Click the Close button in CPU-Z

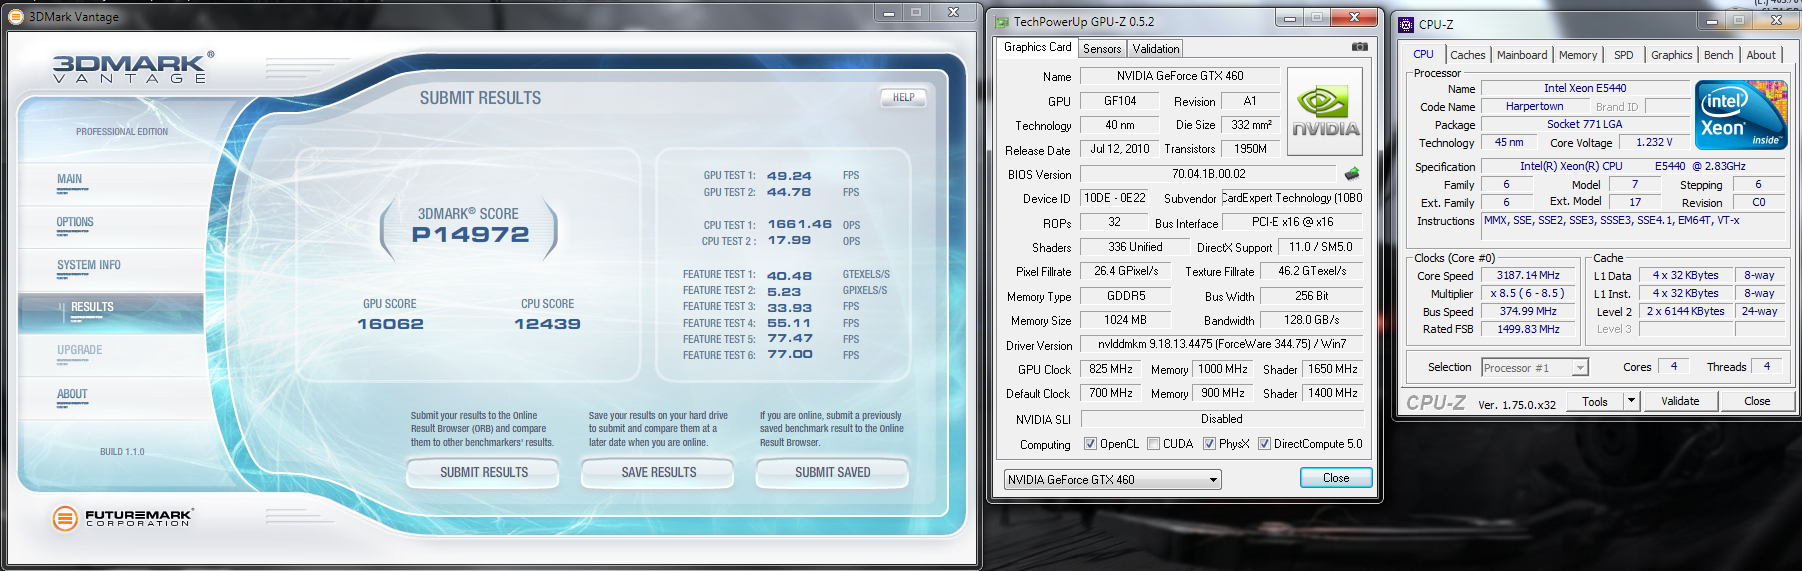[1757, 401]
